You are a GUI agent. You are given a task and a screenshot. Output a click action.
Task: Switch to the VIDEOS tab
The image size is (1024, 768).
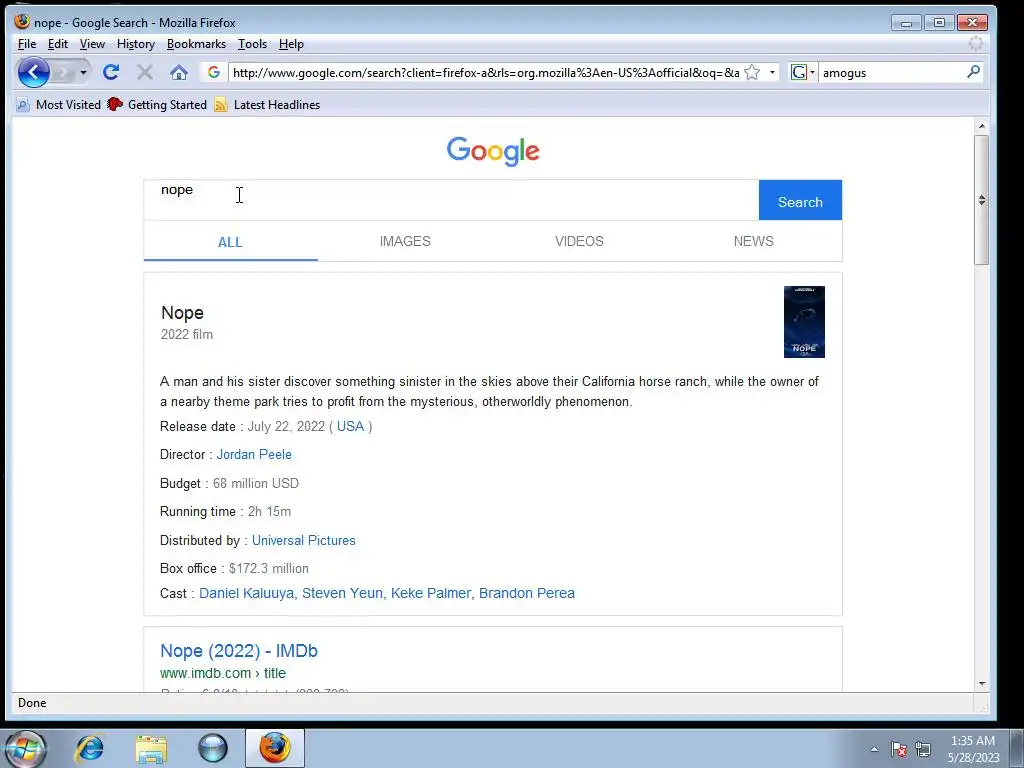(x=579, y=241)
